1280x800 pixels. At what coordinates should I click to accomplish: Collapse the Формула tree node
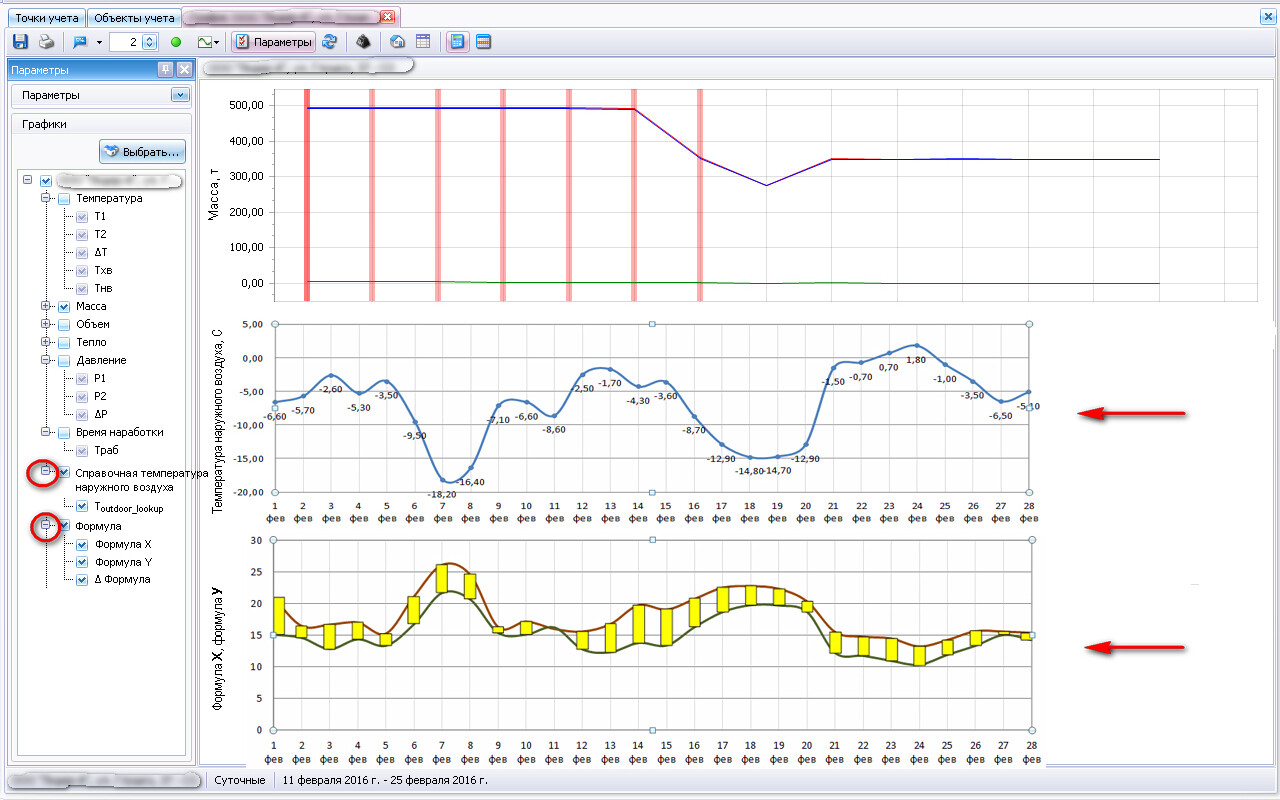[46, 523]
